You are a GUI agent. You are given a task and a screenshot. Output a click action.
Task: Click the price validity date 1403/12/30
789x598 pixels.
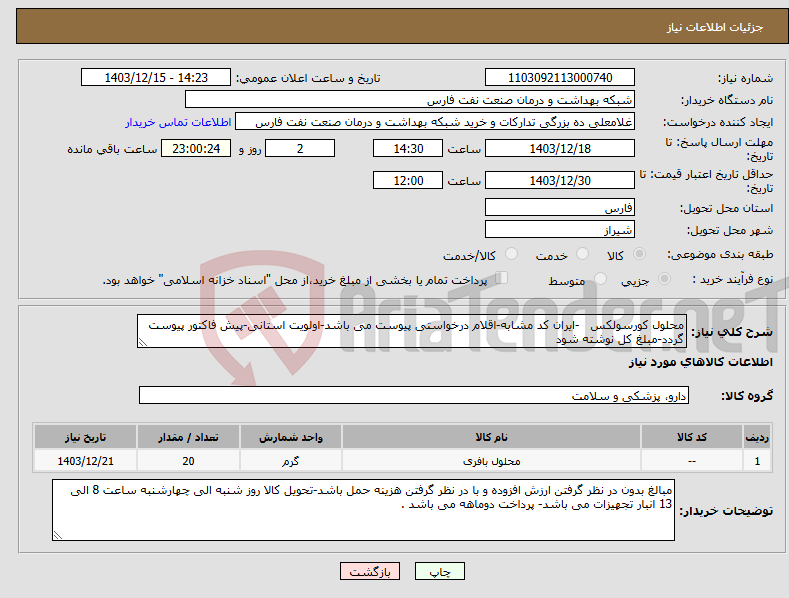point(560,180)
